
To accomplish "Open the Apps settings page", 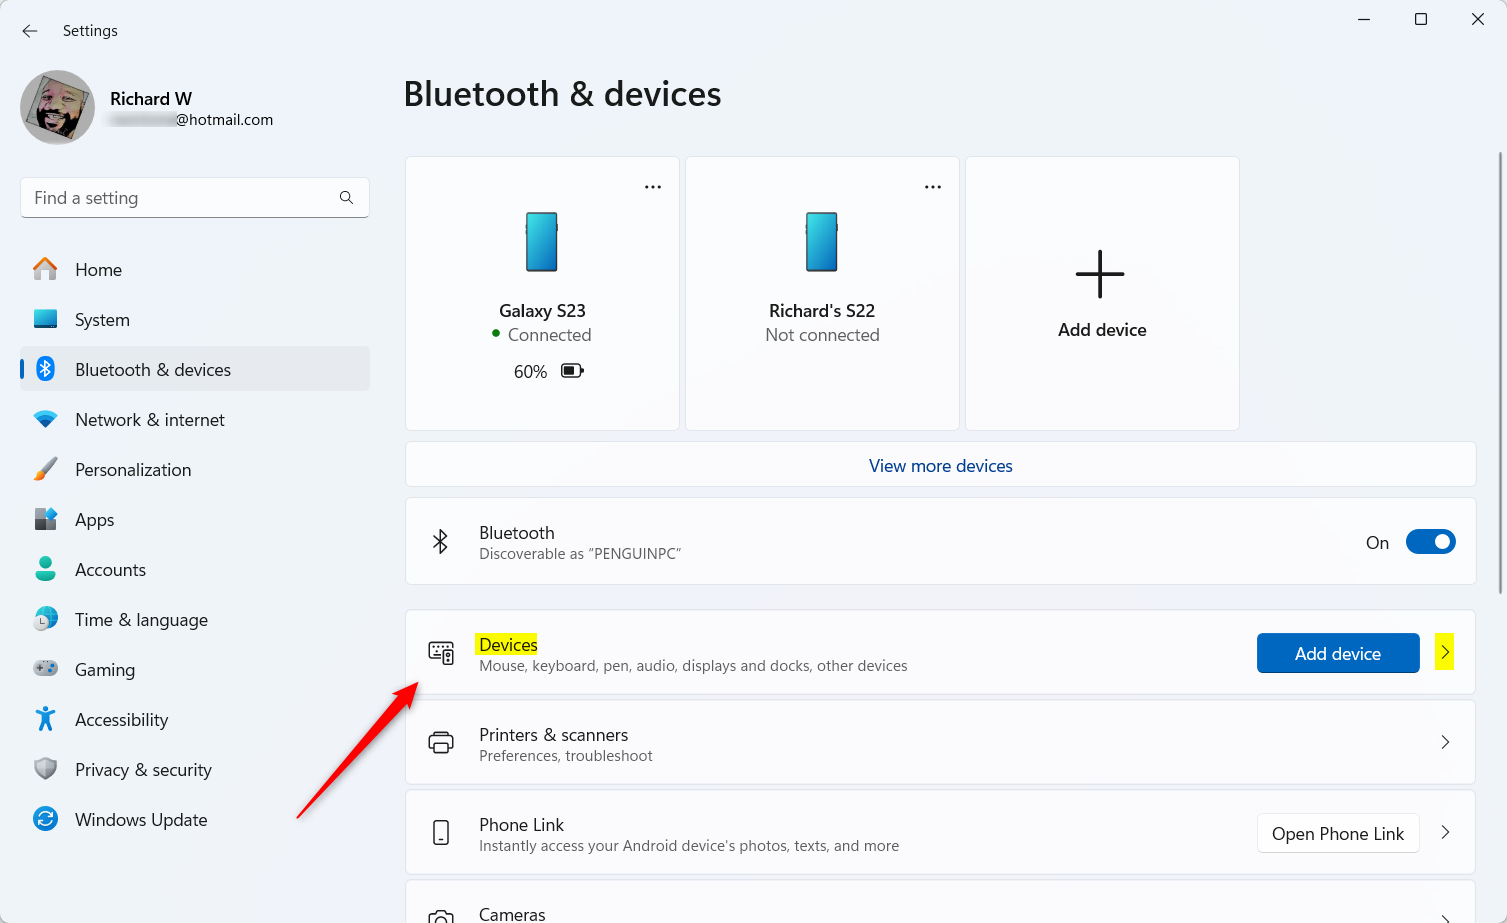I will click(x=46, y=519).
